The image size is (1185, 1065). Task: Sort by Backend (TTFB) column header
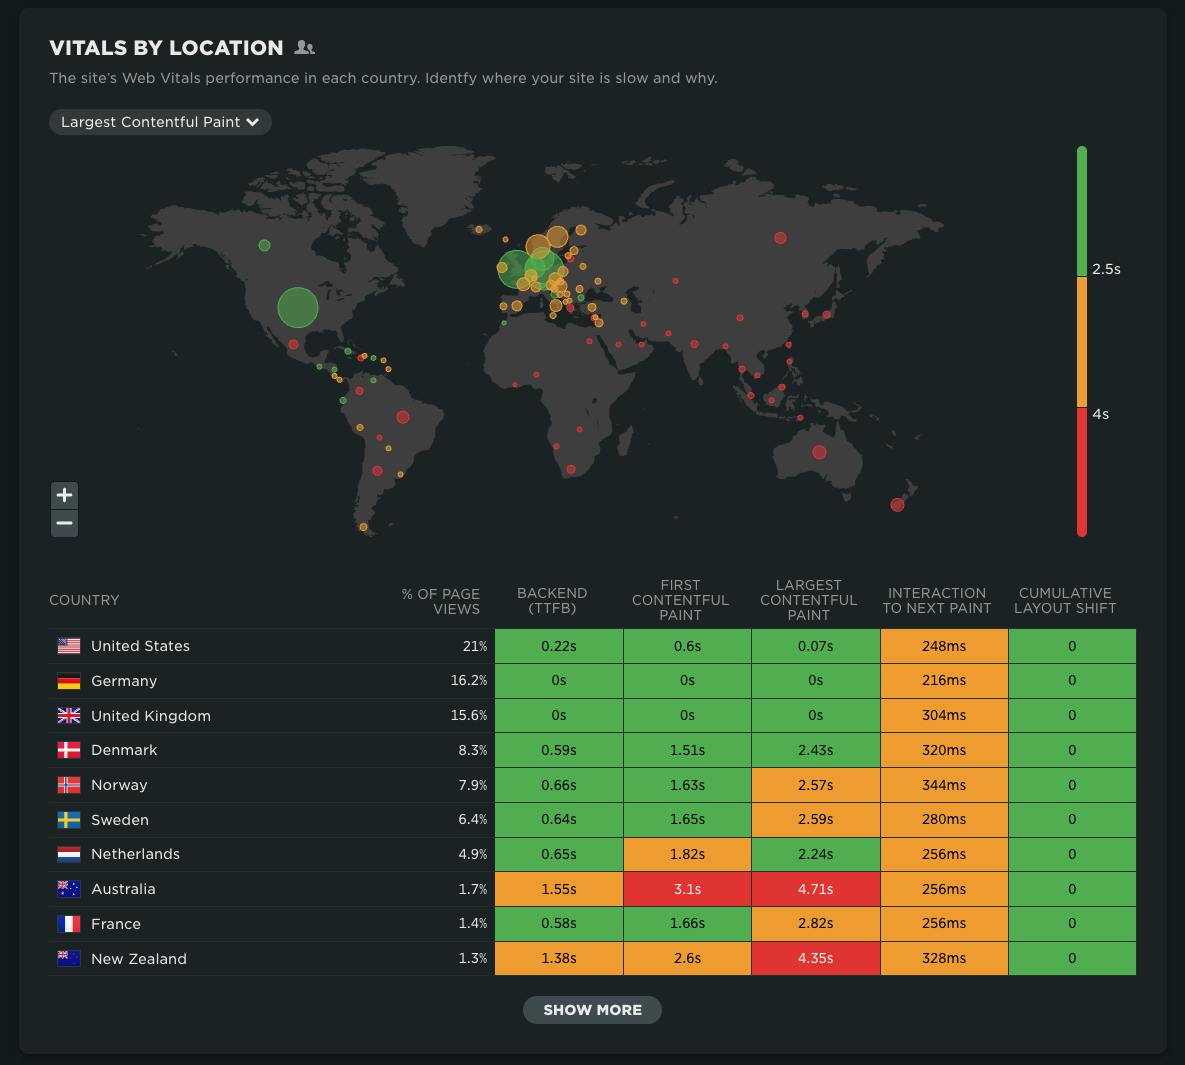[x=552, y=600]
